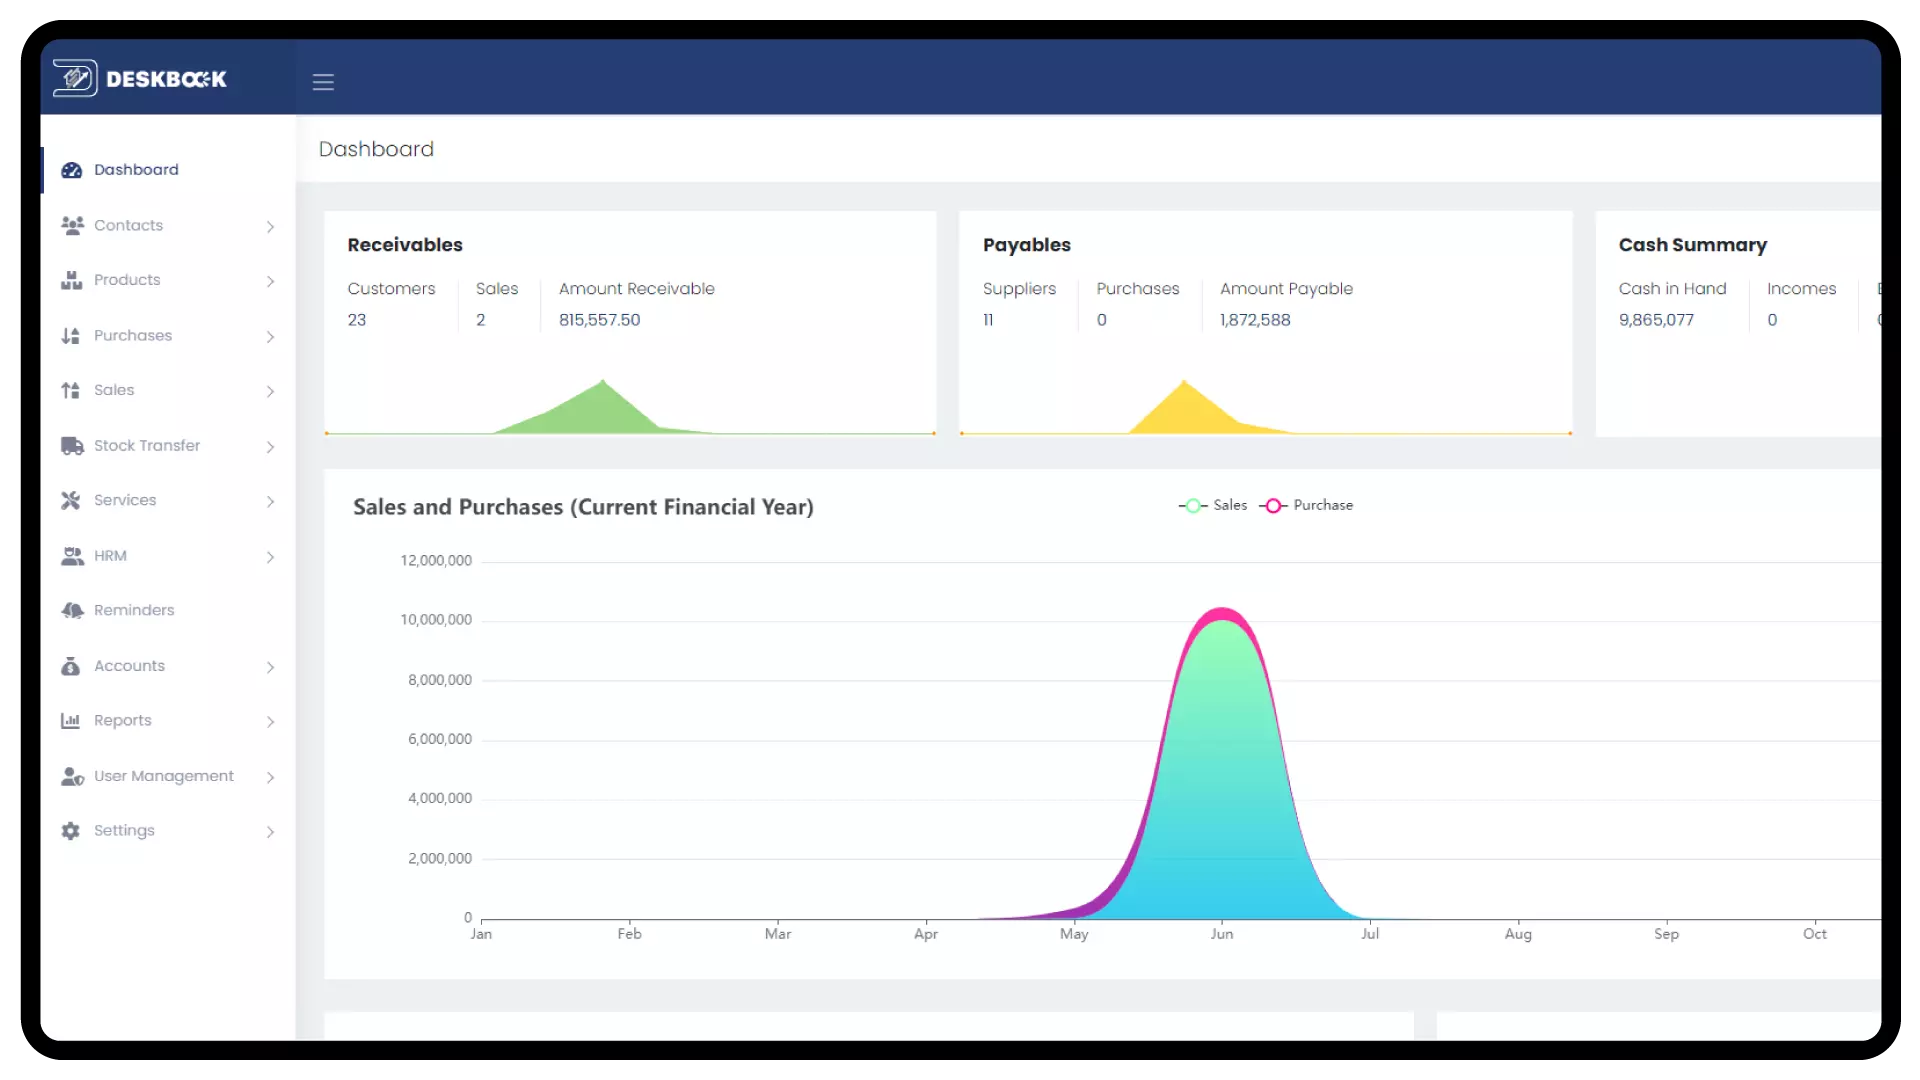
Task: Expand the Reports menu chevron
Action: coord(270,722)
